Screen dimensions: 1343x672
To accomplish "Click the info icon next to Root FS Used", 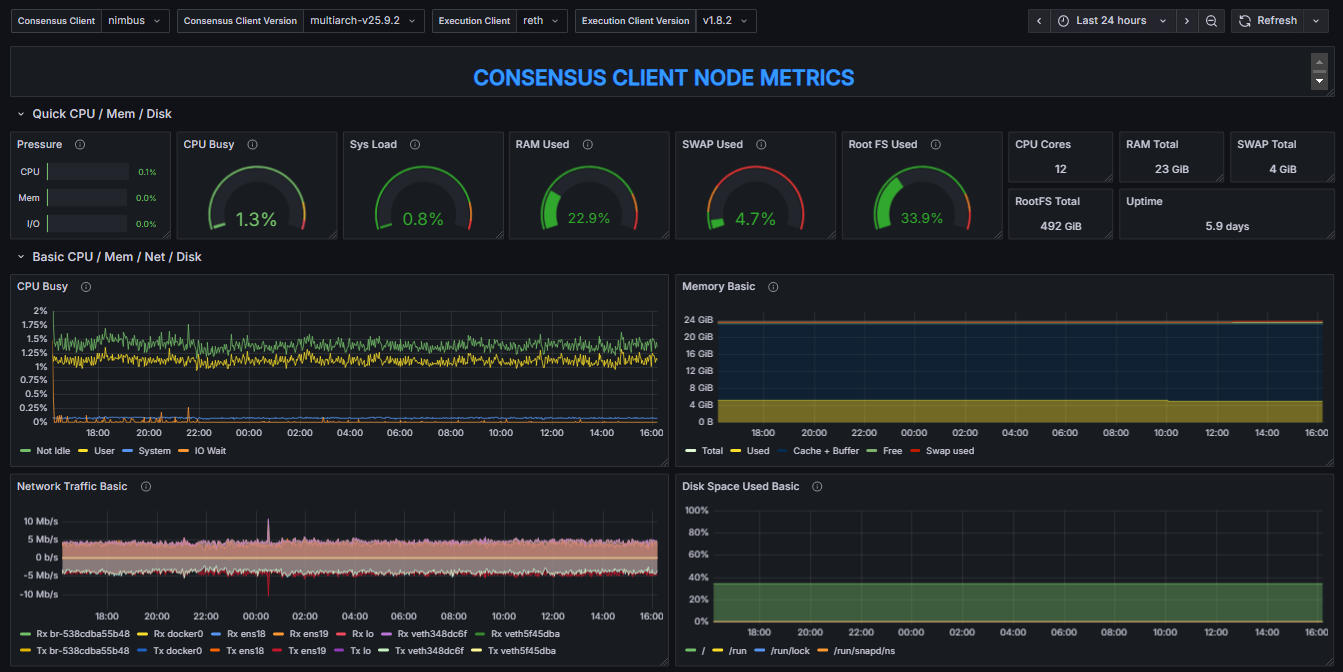I will (x=935, y=145).
